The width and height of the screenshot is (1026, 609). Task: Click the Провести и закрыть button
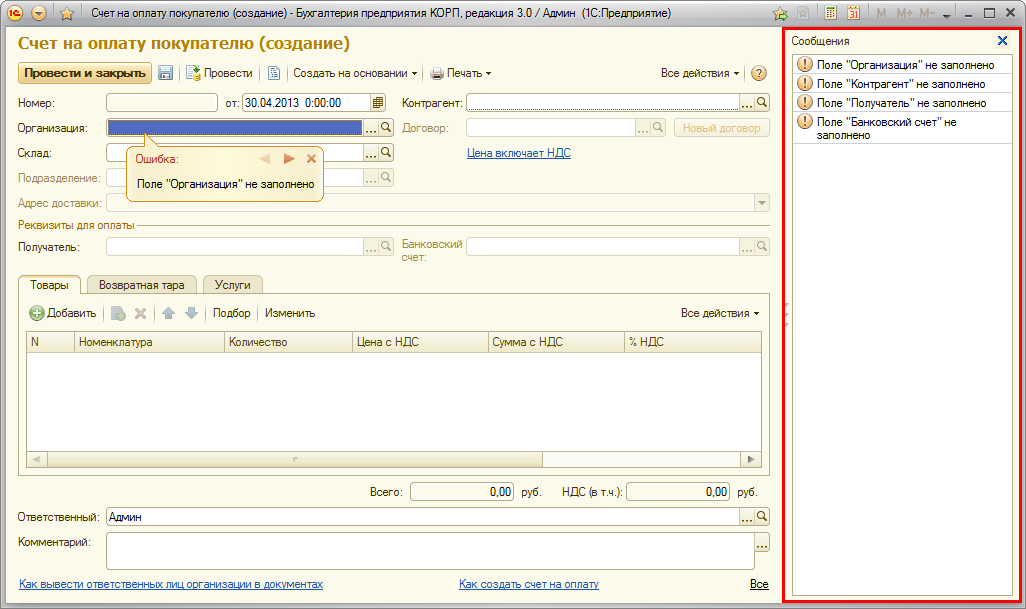coord(84,73)
